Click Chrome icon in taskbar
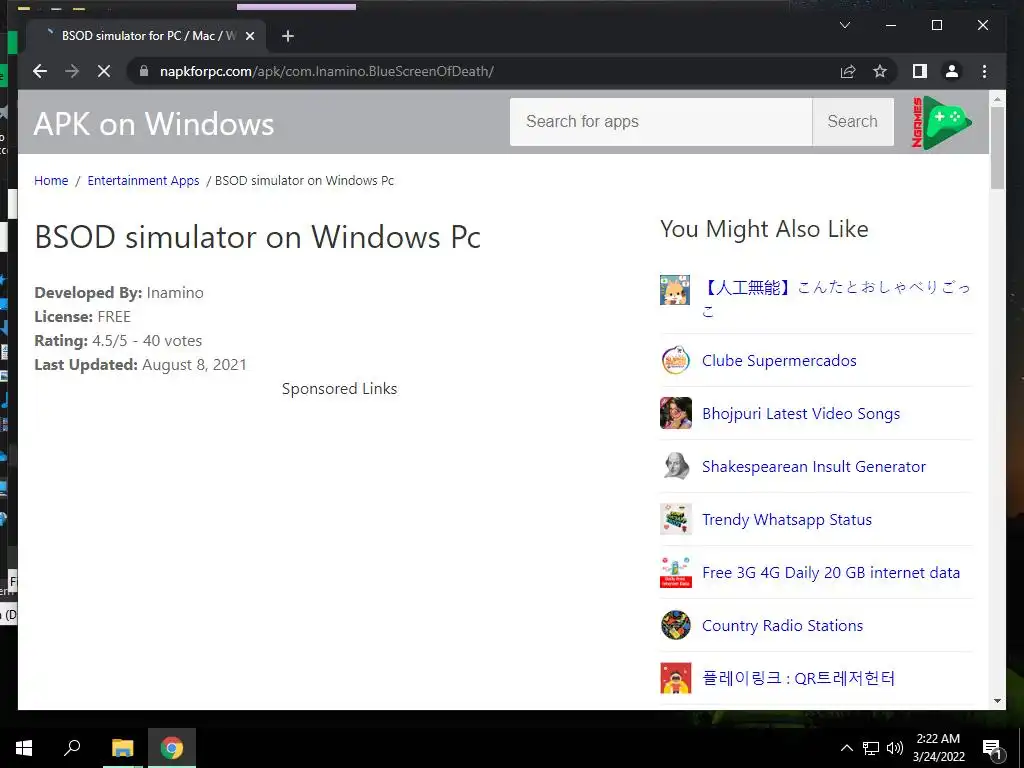Screen dimensions: 1024x768 pyautogui.click(x=172, y=747)
